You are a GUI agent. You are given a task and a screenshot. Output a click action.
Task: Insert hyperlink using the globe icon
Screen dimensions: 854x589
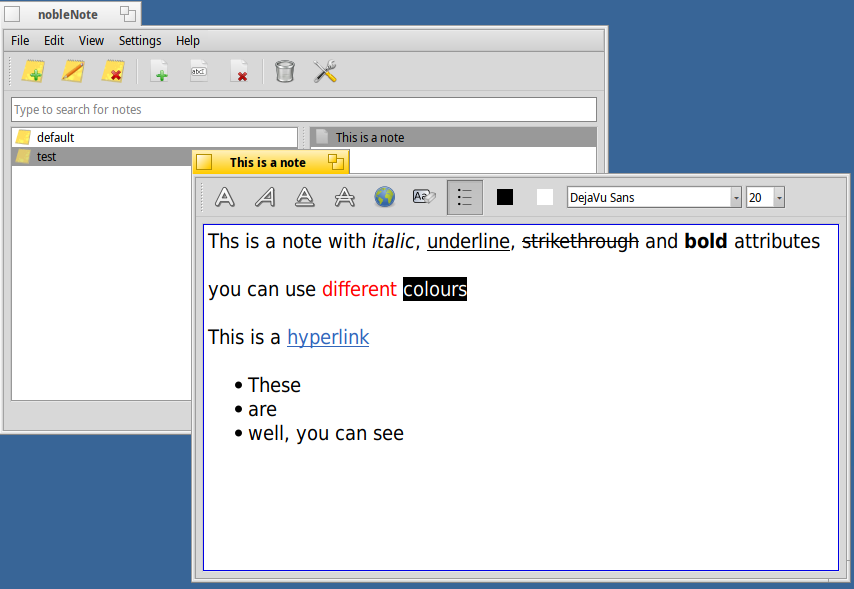pos(385,197)
